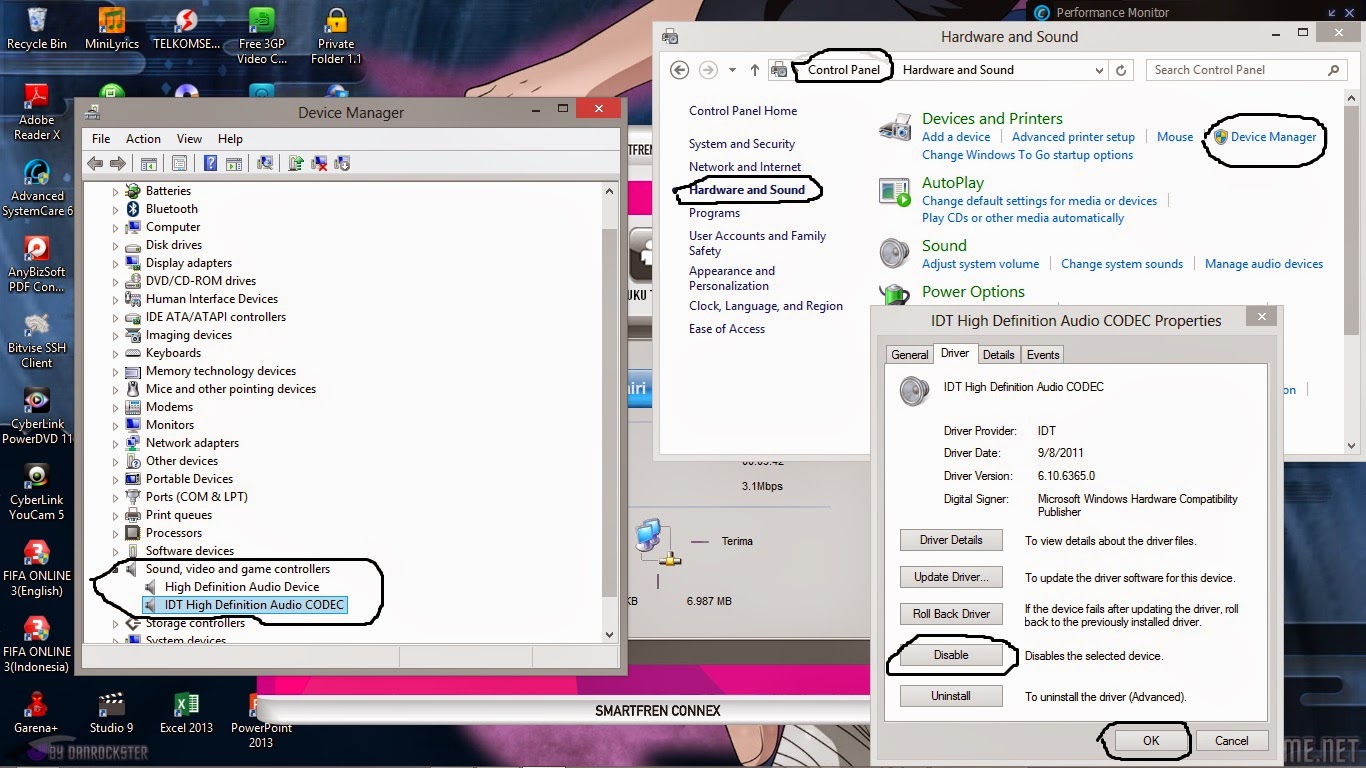Collapse Sound, video and game controllers node
This screenshot has width=1366, height=768.
(x=115, y=569)
